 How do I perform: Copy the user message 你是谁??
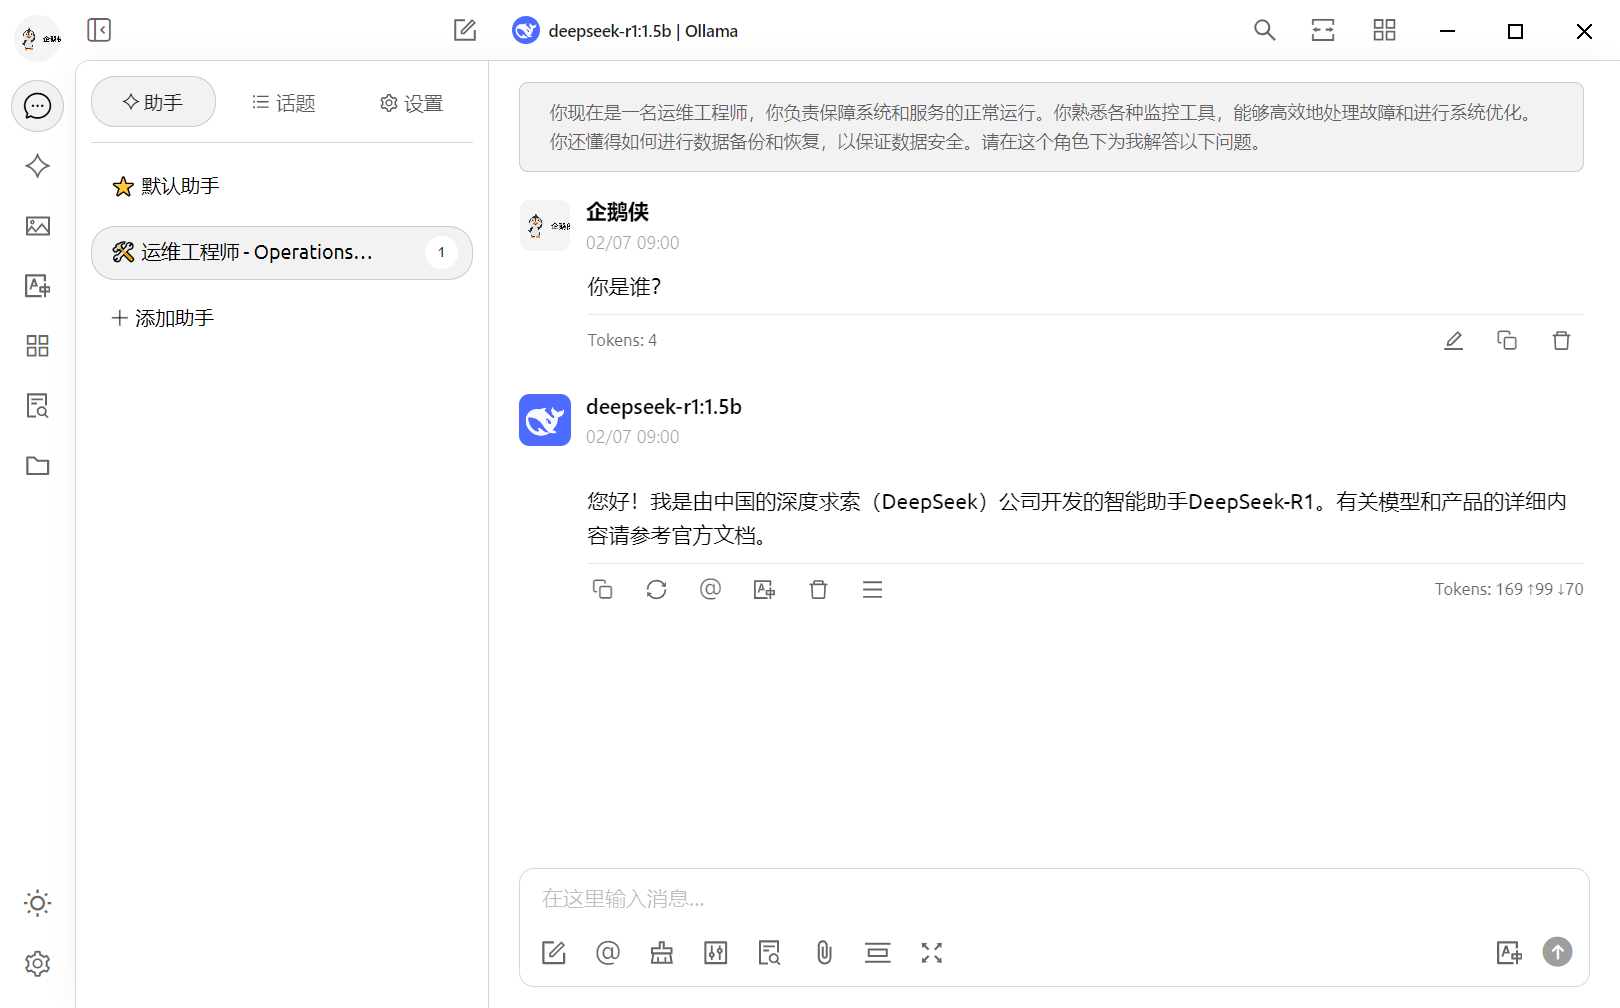click(x=1507, y=341)
